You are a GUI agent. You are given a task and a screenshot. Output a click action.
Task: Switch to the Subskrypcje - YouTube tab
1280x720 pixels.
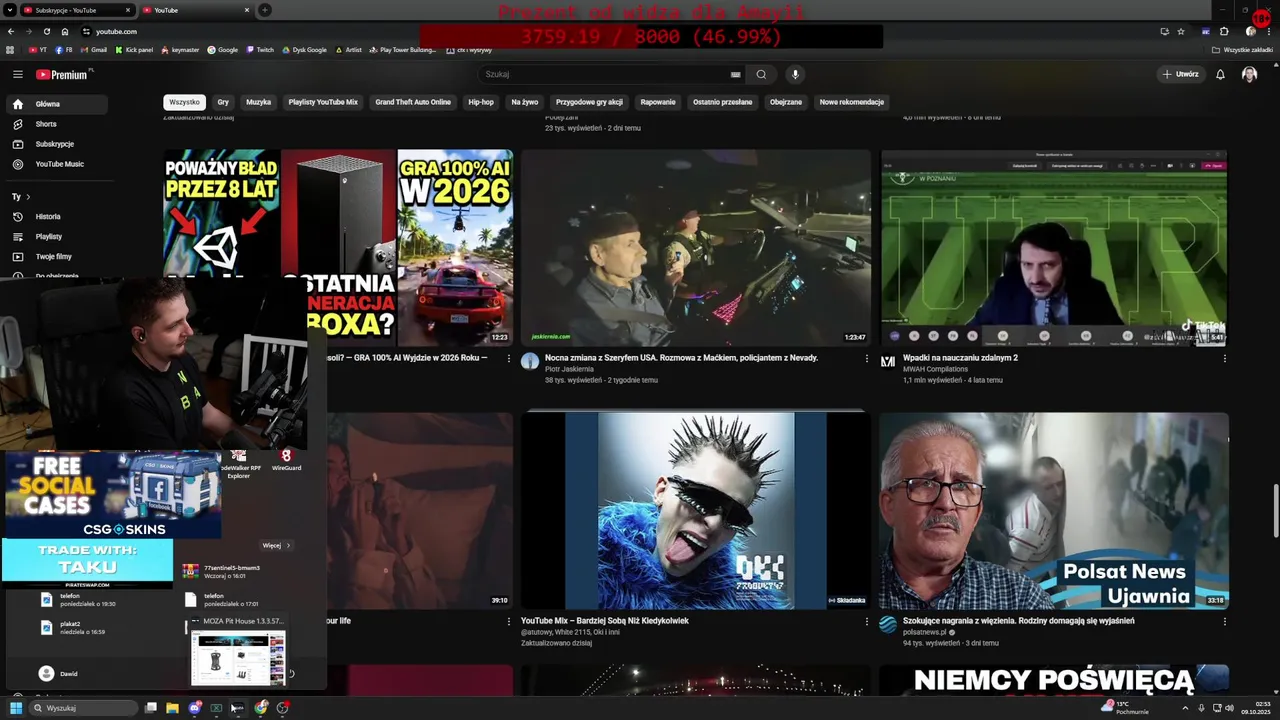click(76, 10)
